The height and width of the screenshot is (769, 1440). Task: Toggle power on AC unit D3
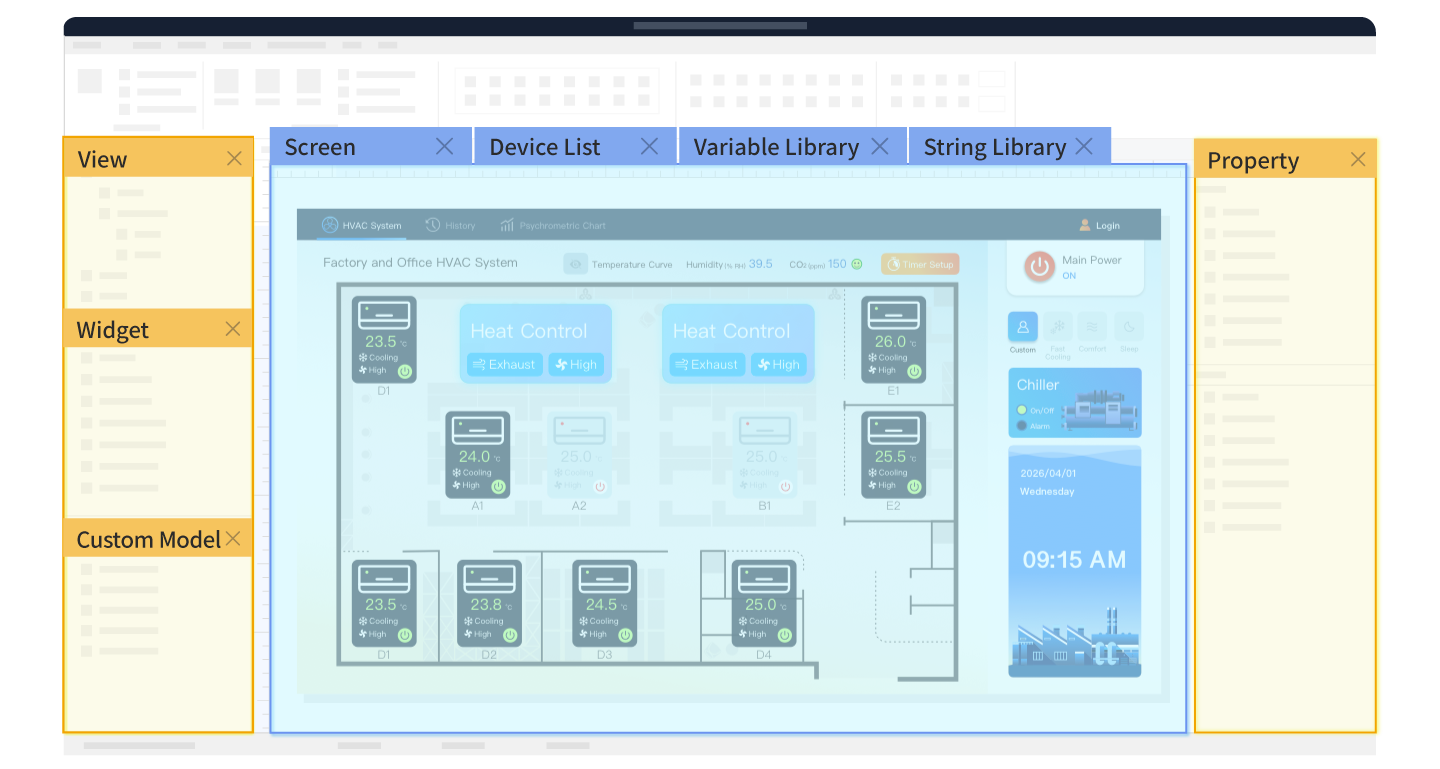625,635
